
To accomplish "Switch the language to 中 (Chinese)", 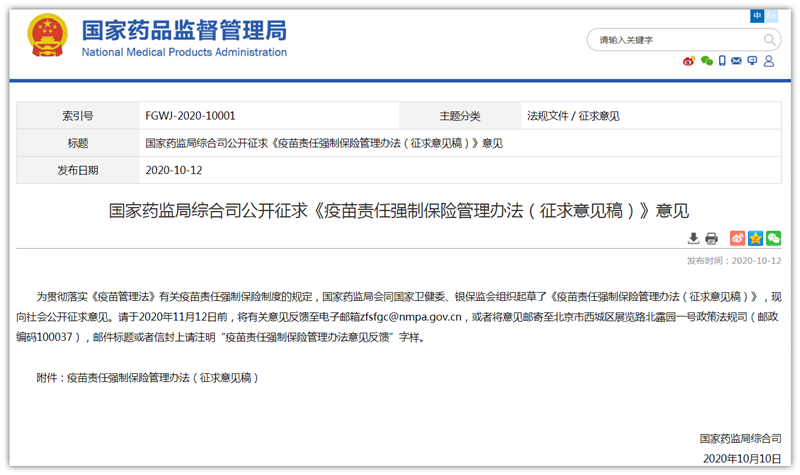I will 757,16.
